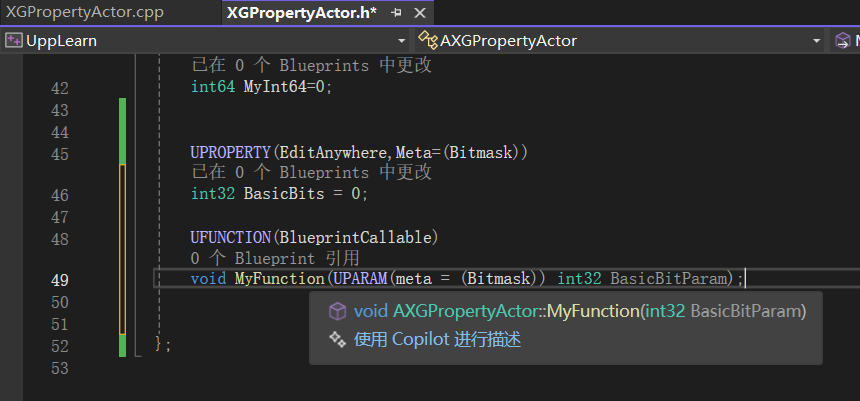Click the AXGPropertyActor text in the tooltip
The height and width of the screenshot is (401, 860).
[x=466, y=311]
